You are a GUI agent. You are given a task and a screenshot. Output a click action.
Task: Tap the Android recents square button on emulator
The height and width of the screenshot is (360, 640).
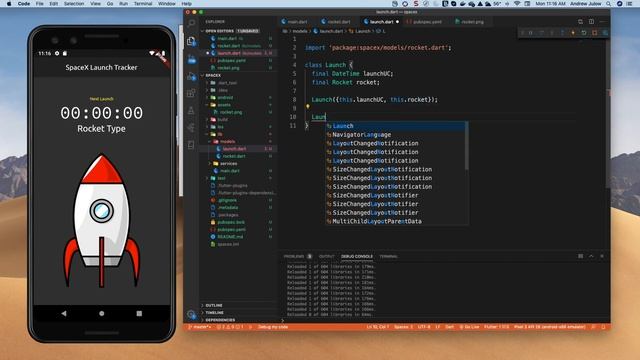pos(139,313)
